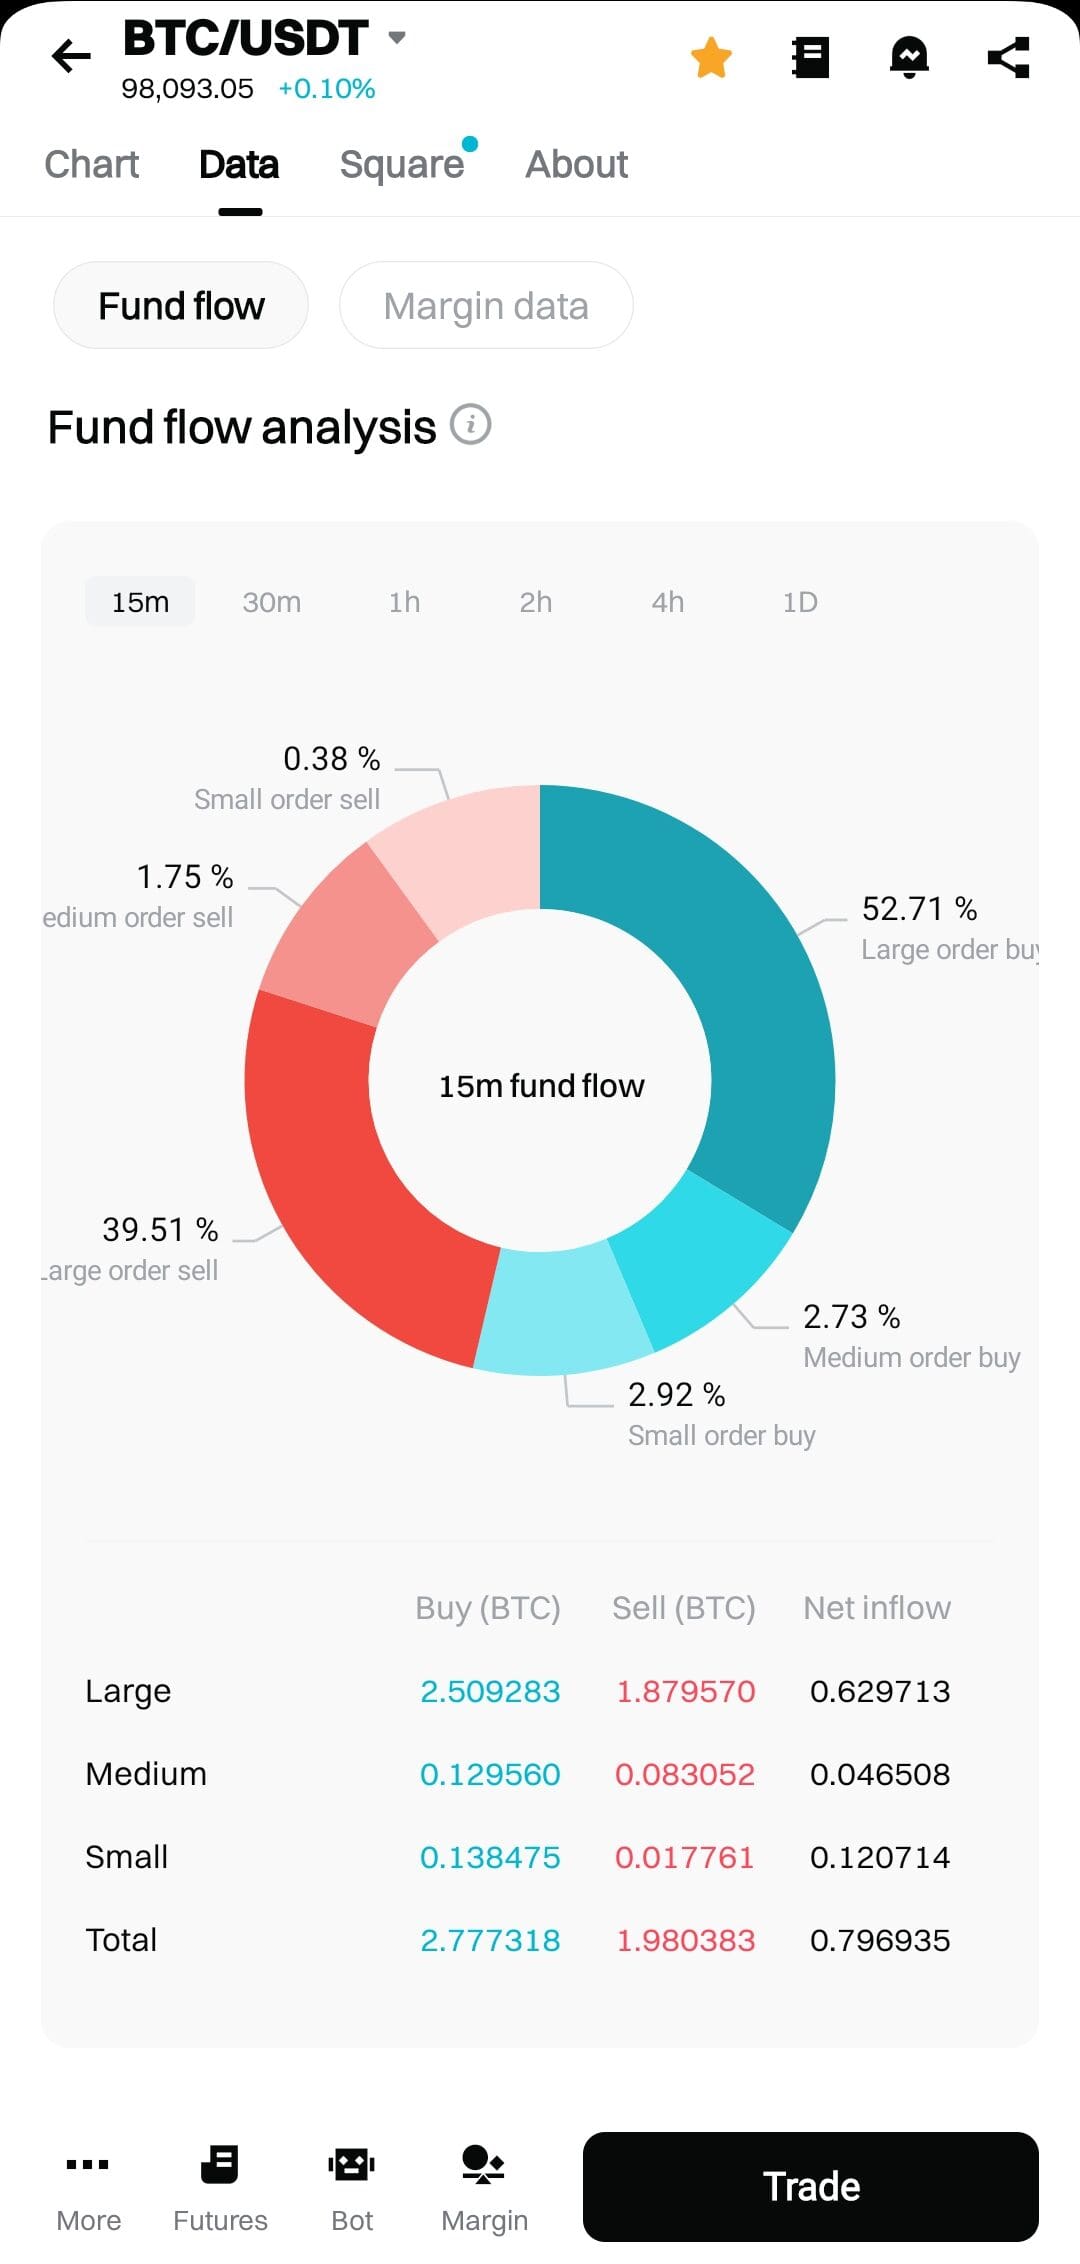The image size is (1080, 2264).
Task: Open the order book notes icon
Action: (810, 57)
